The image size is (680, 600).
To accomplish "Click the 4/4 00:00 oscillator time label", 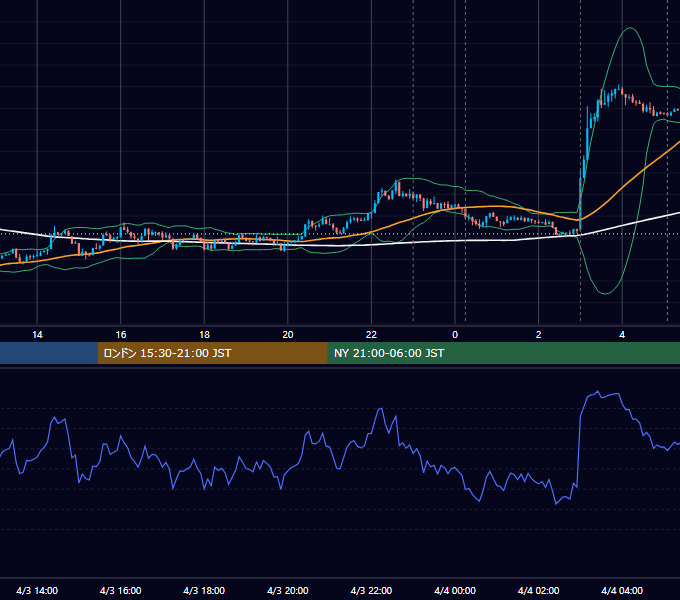I will click(455, 590).
